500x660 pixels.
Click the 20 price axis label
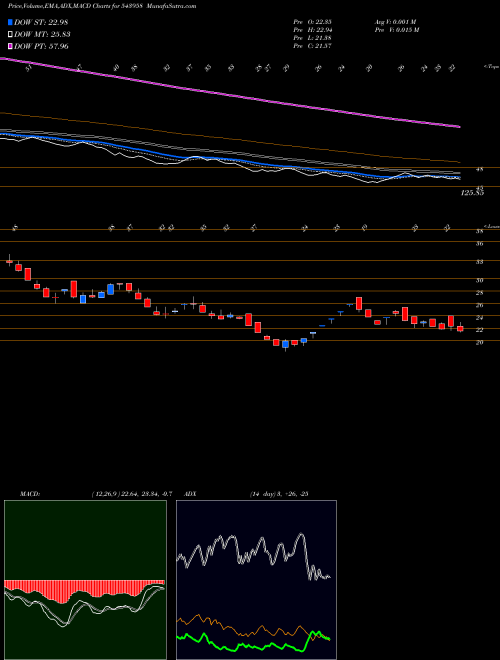pyautogui.click(x=479, y=343)
